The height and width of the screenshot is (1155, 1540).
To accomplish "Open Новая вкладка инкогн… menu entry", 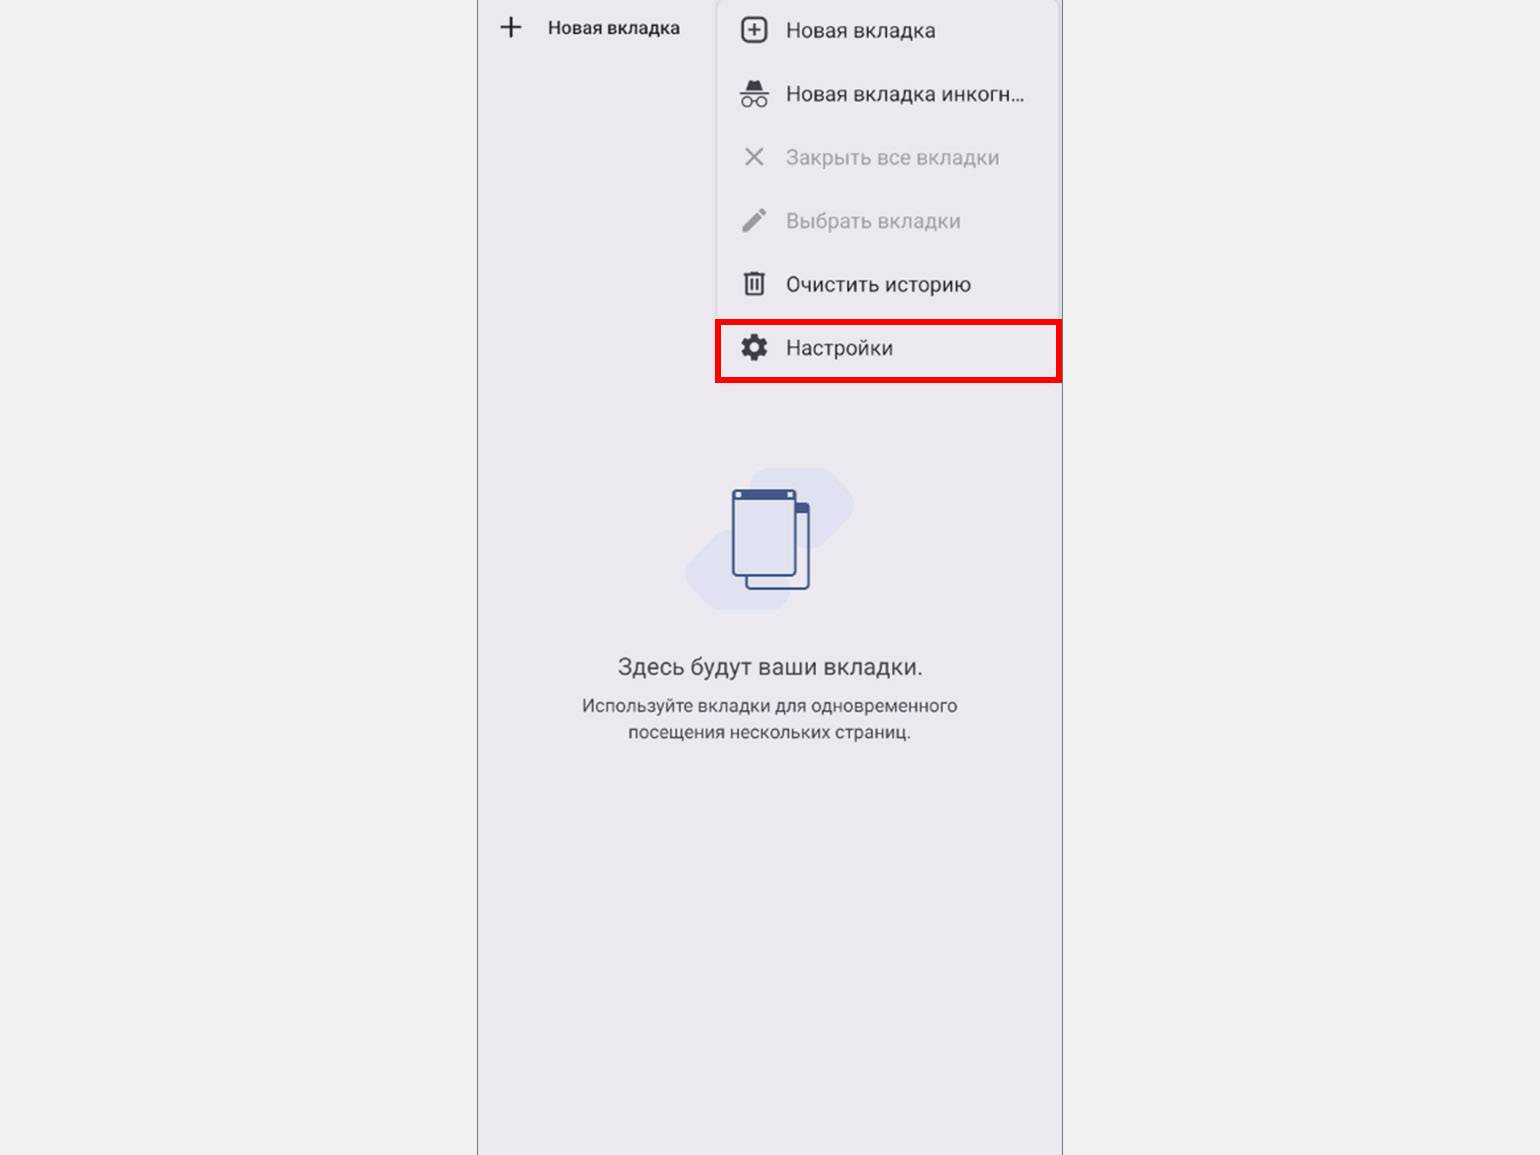I will click(x=888, y=94).
